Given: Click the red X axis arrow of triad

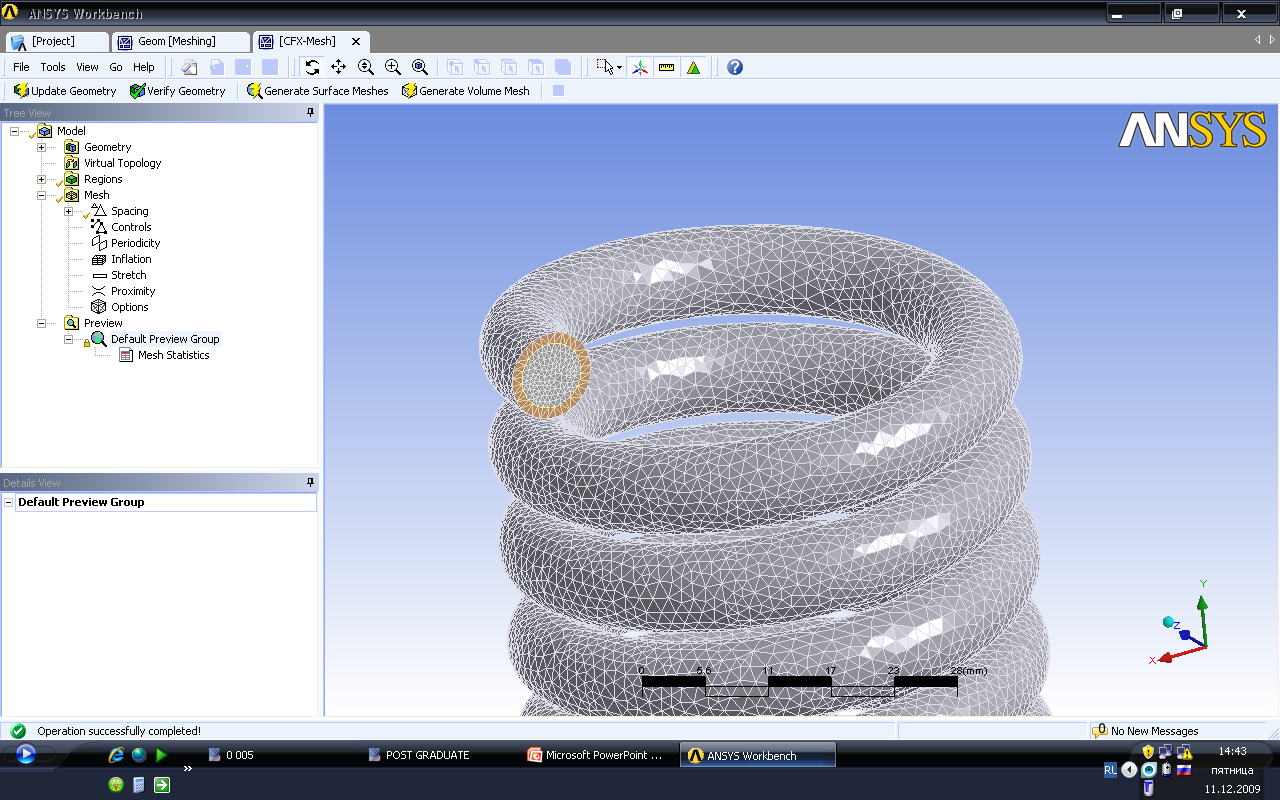Looking at the screenshot, I should point(1164,658).
